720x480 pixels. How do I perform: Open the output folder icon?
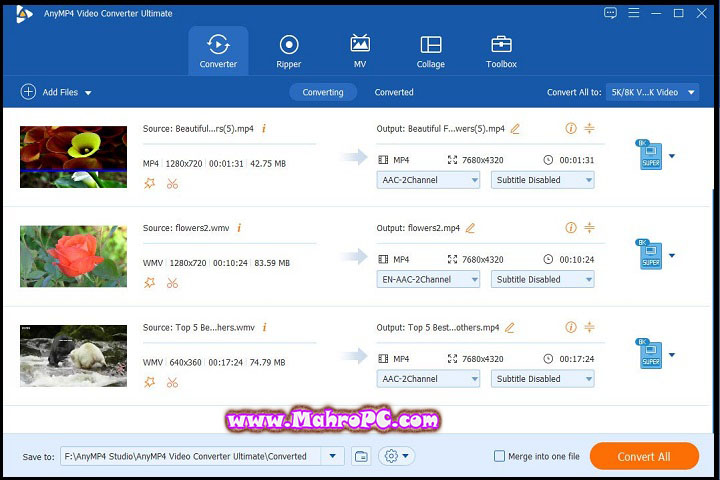coord(361,456)
